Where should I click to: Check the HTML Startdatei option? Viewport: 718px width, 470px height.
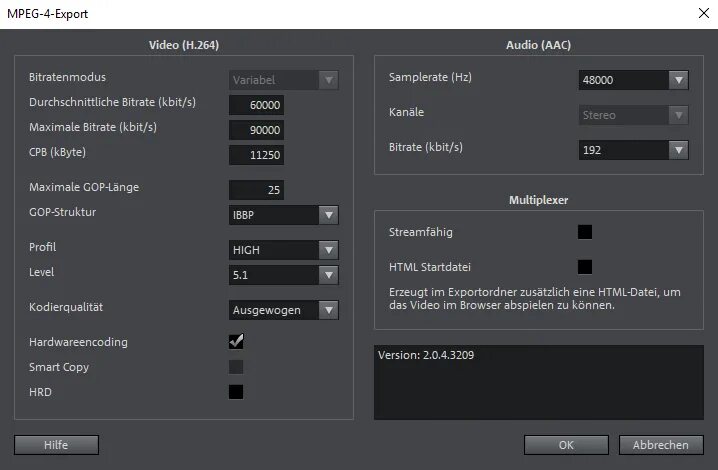pos(585,267)
